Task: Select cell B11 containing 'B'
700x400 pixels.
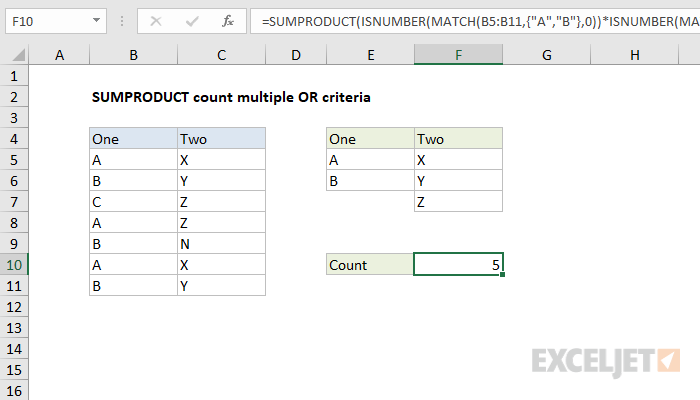Action: [x=133, y=286]
